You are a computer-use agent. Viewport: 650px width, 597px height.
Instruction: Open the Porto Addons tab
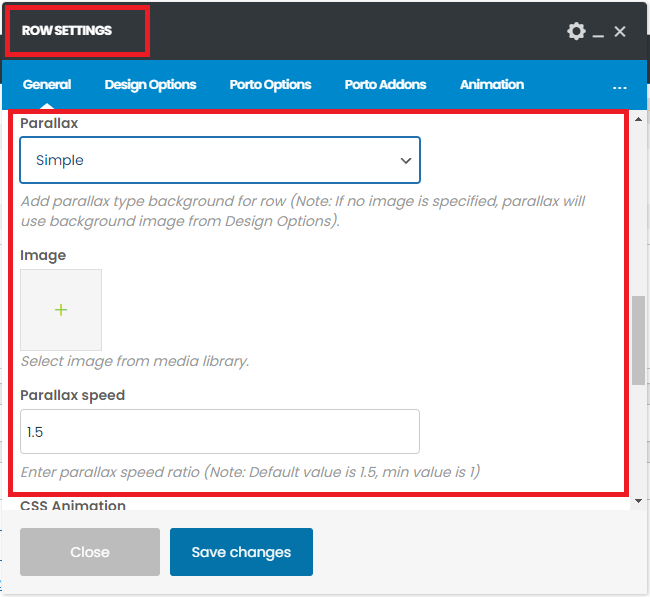pos(386,85)
